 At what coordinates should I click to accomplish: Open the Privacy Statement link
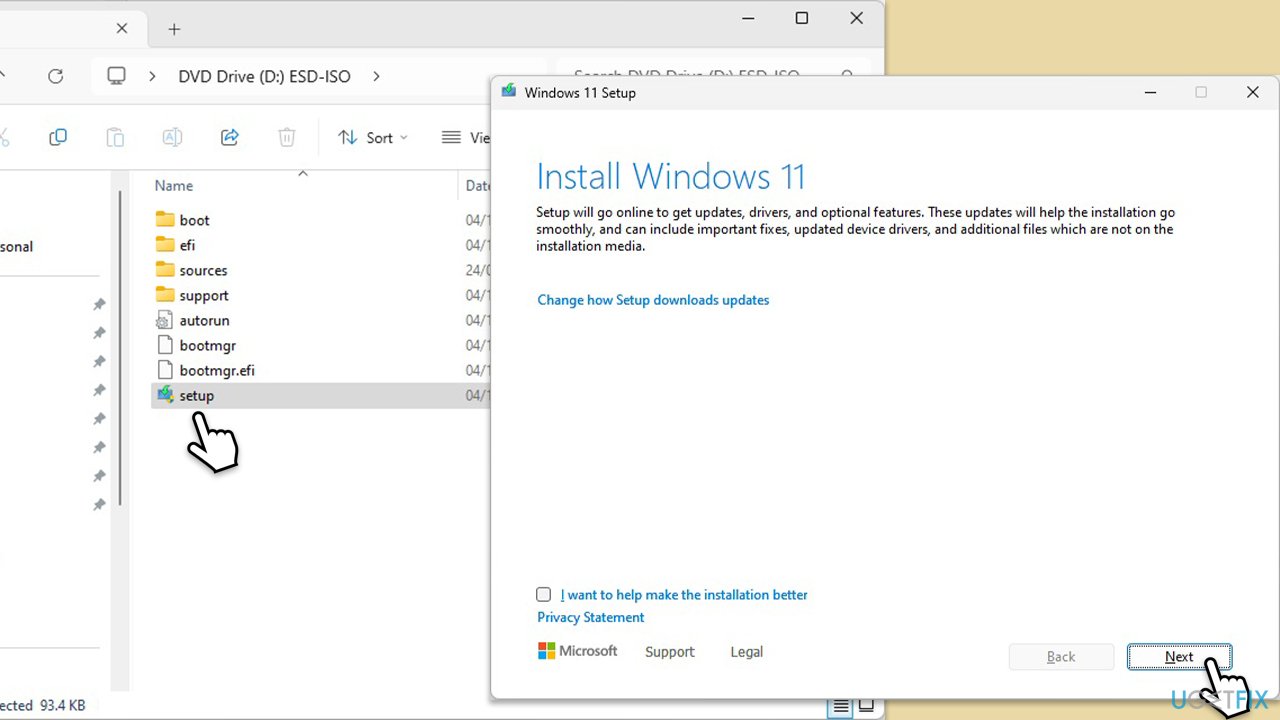click(x=591, y=617)
